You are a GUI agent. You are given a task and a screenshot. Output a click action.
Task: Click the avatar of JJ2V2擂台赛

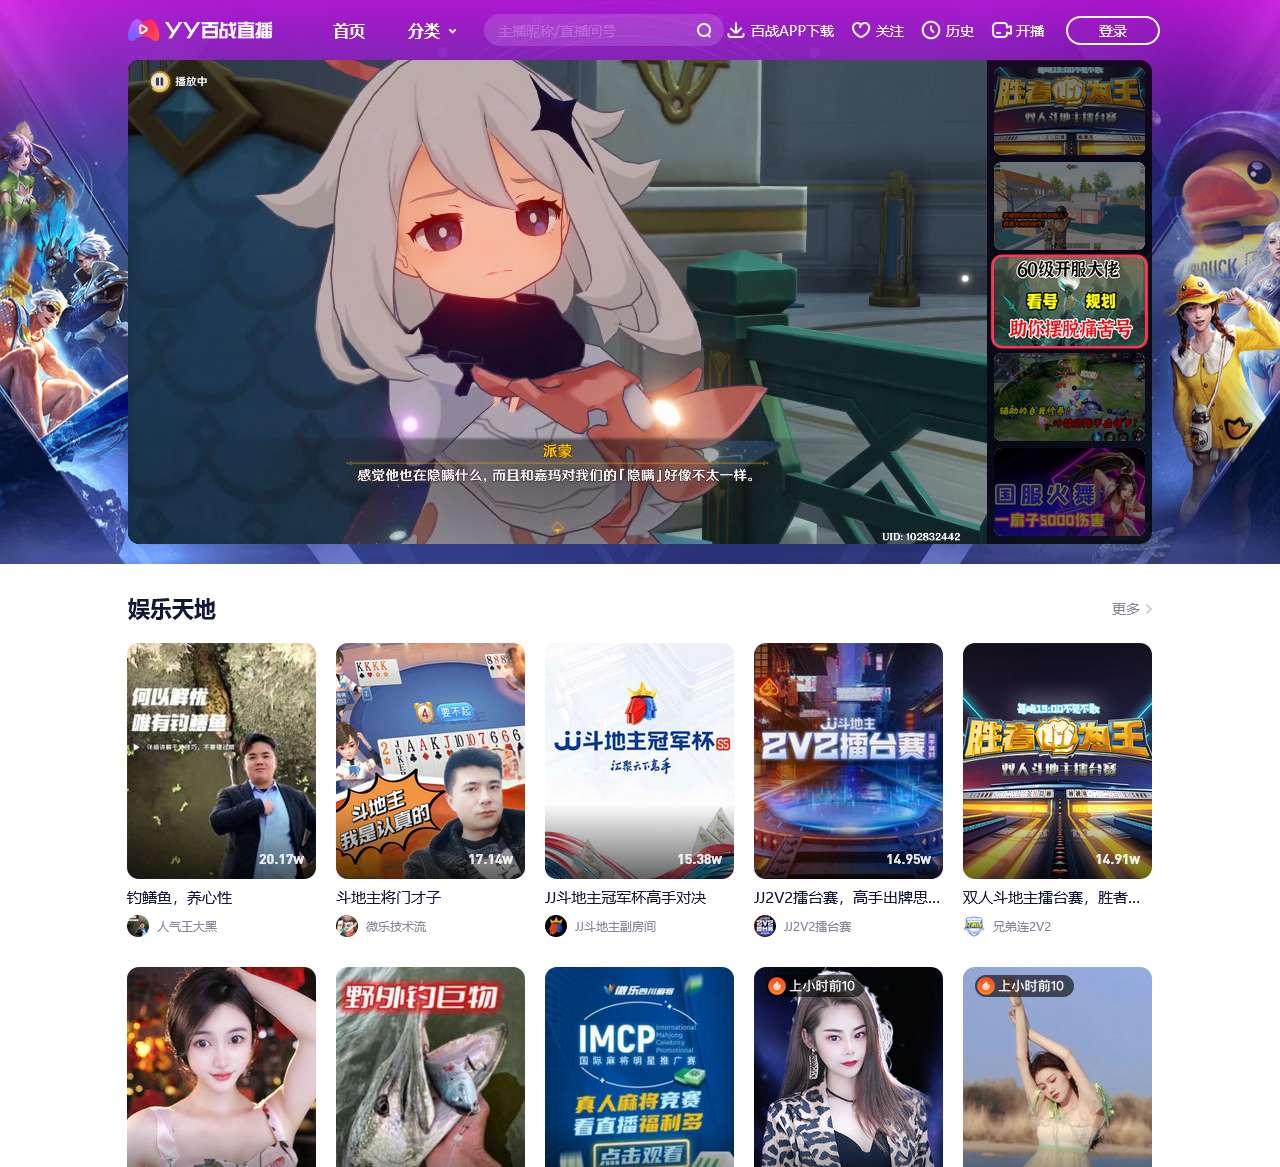[x=765, y=926]
